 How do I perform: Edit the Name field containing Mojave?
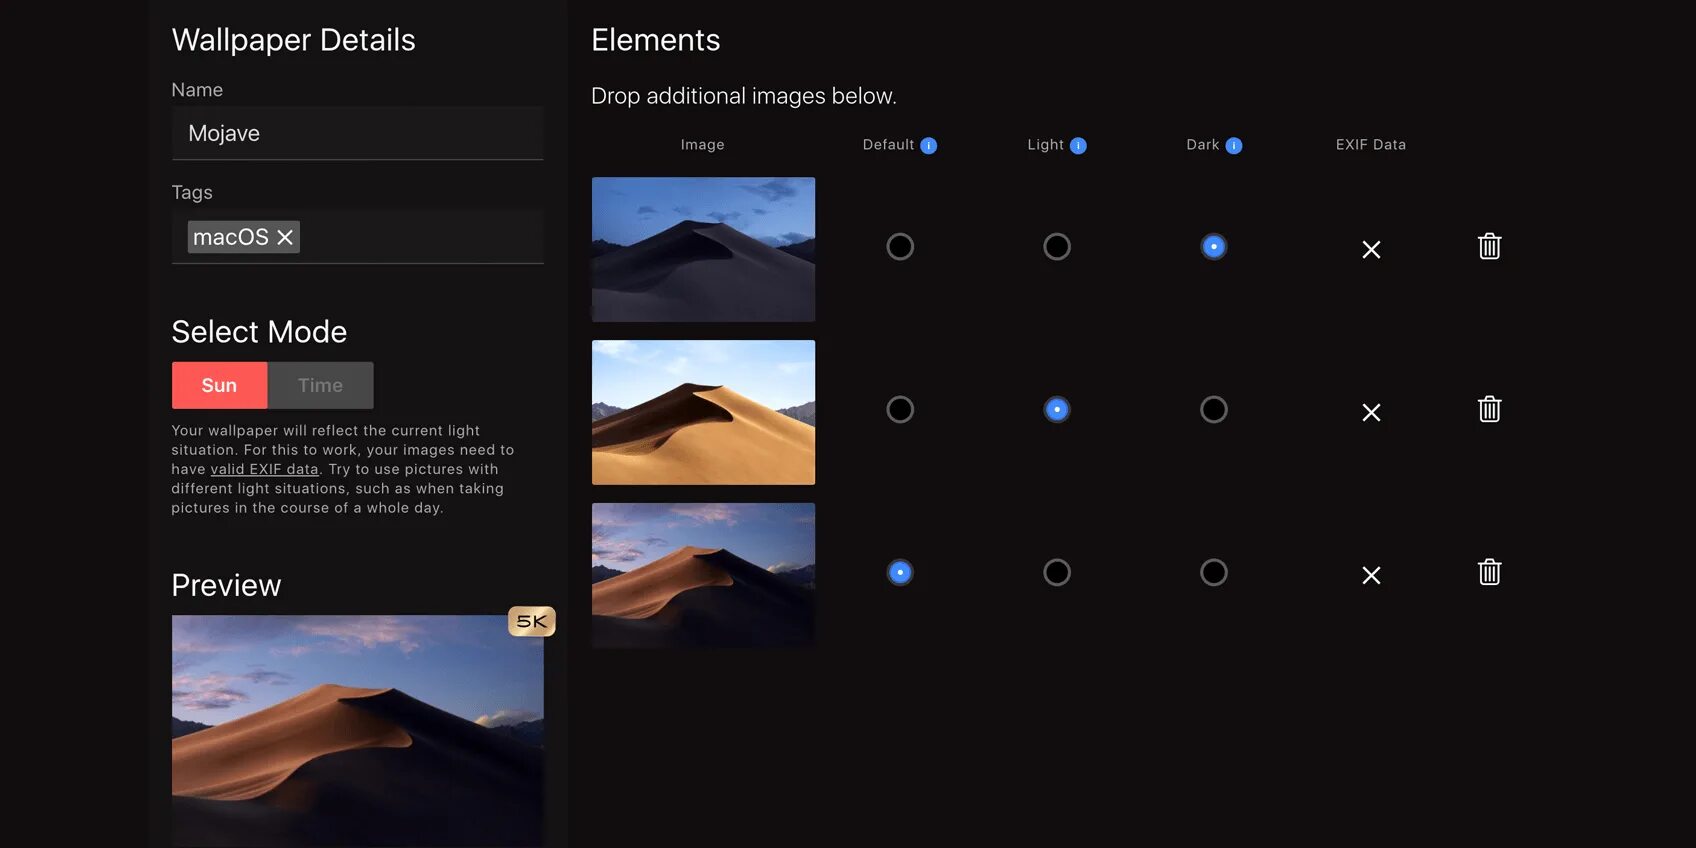pyautogui.click(x=357, y=133)
